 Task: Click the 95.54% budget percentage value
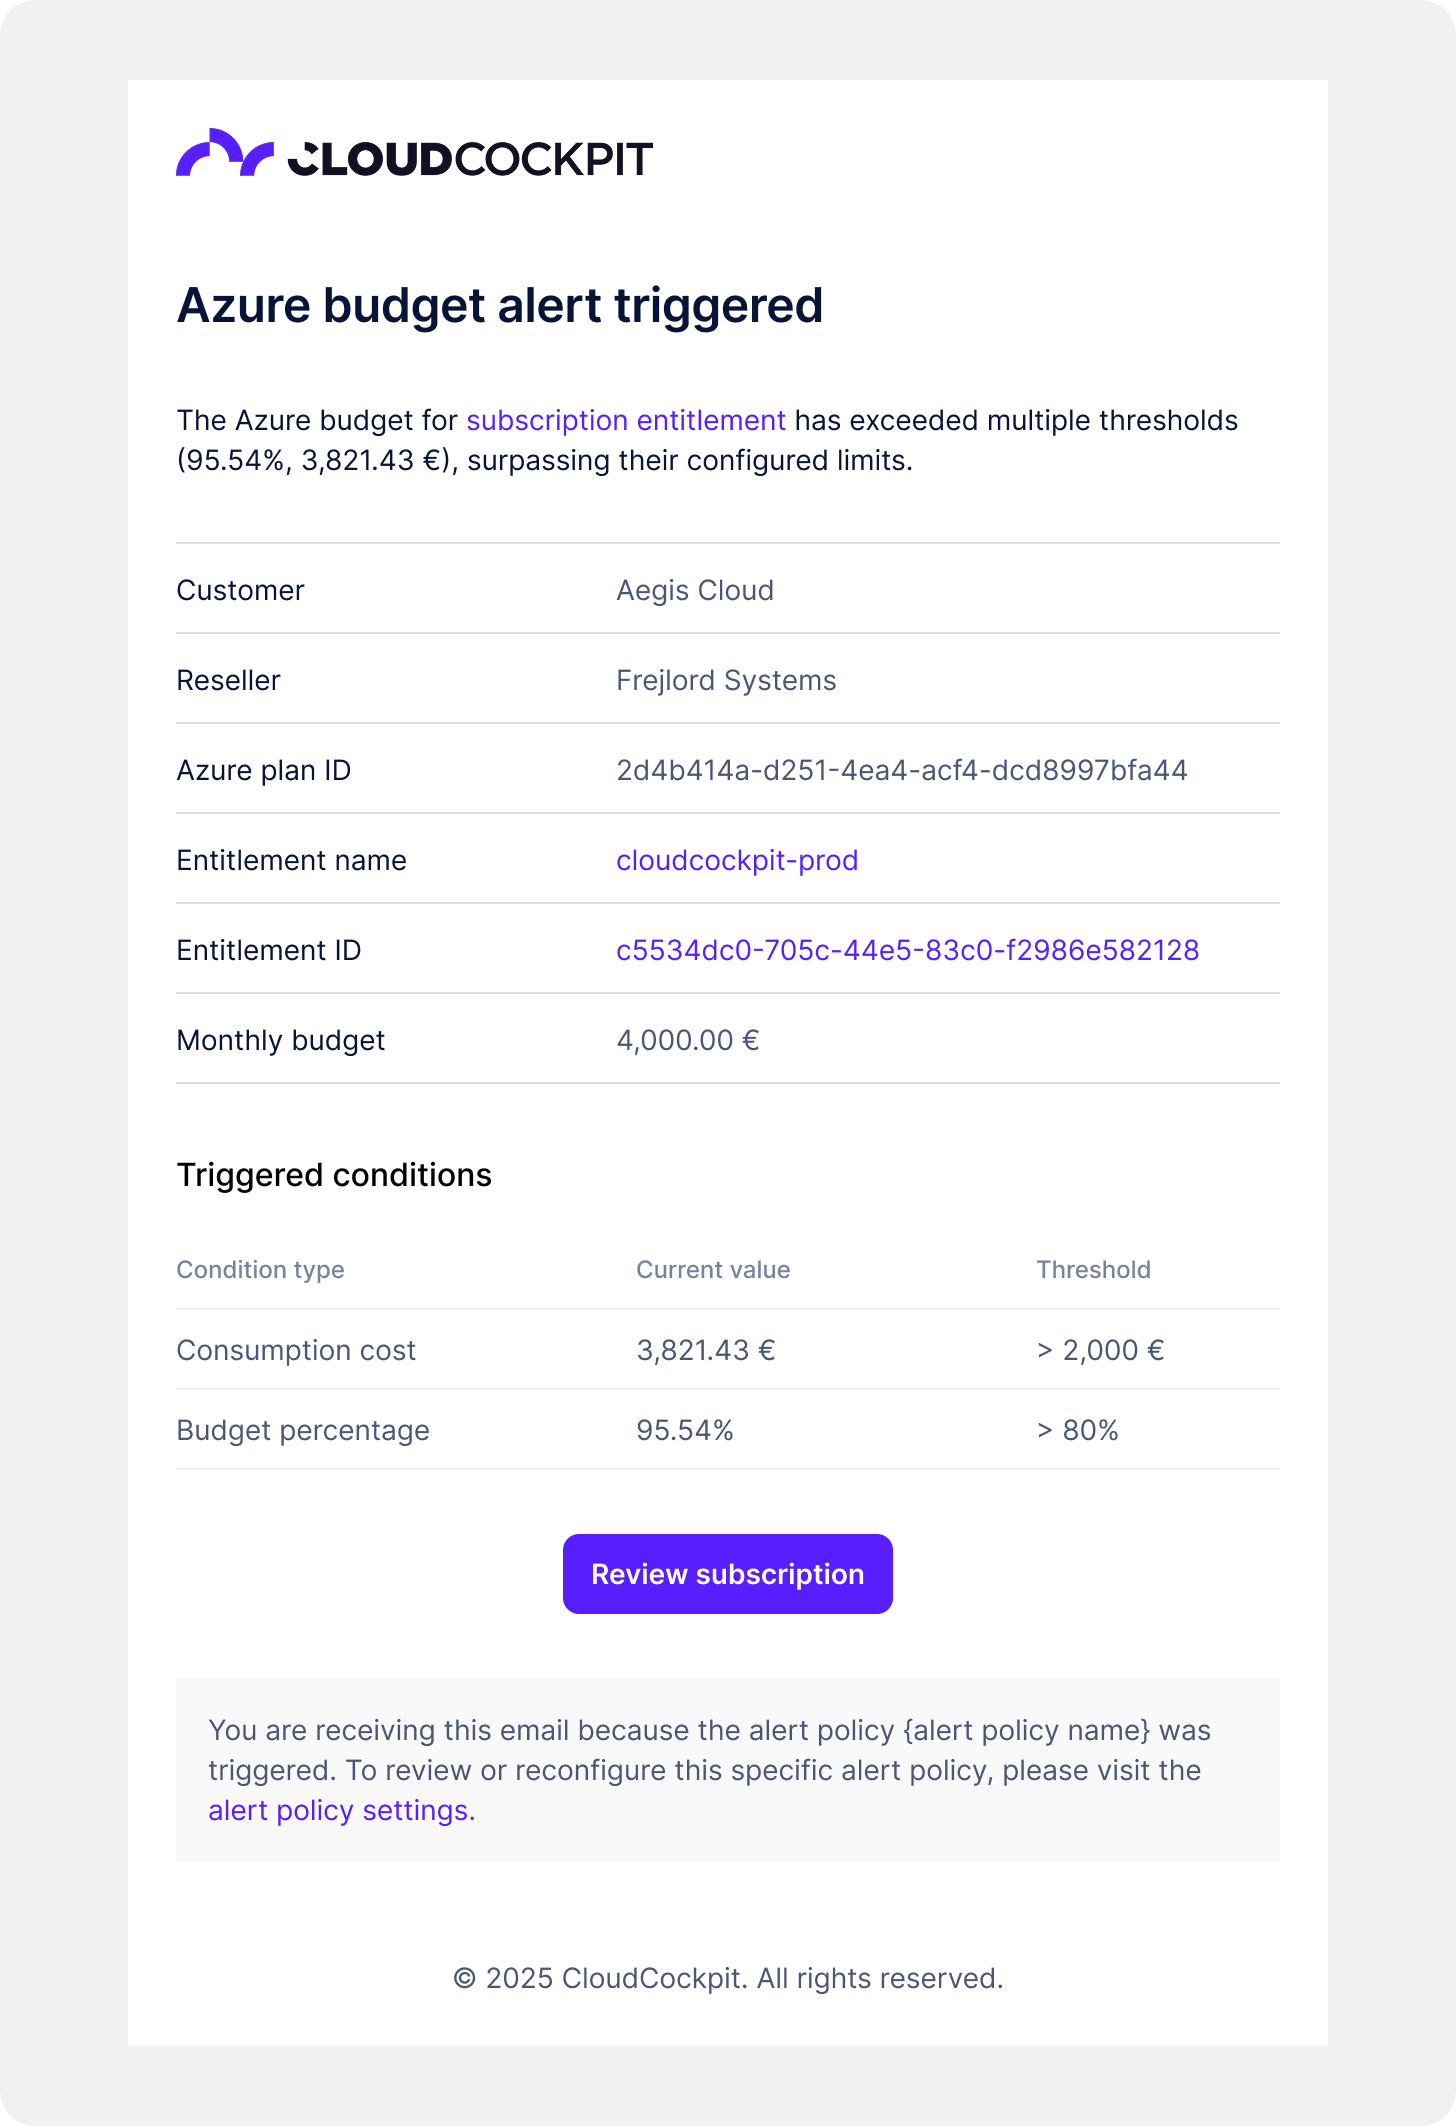pyautogui.click(x=685, y=1430)
